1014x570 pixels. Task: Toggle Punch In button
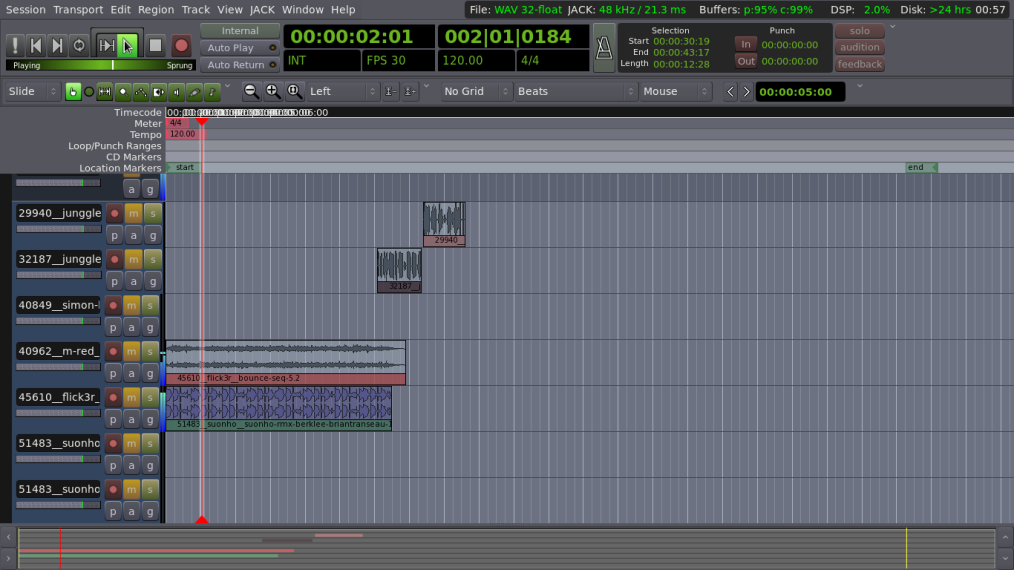[746, 44]
